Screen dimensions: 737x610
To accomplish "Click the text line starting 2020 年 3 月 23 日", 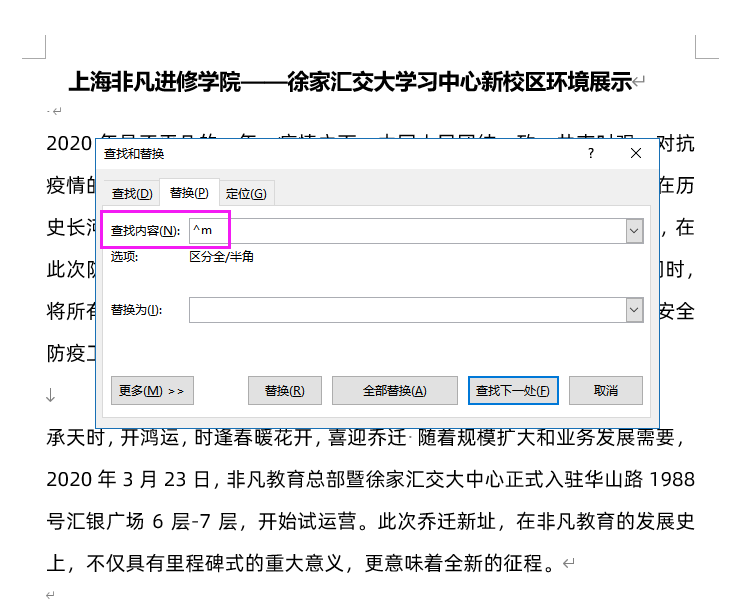I will 370,479.
